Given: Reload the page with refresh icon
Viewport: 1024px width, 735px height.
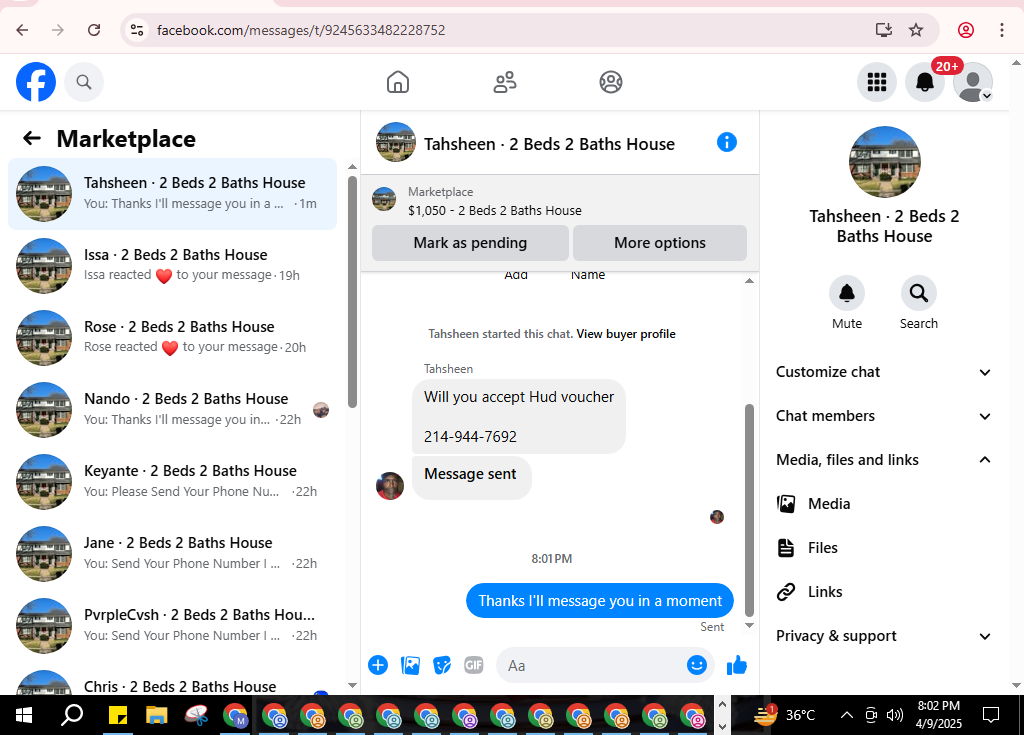Looking at the screenshot, I should pos(94,30).
